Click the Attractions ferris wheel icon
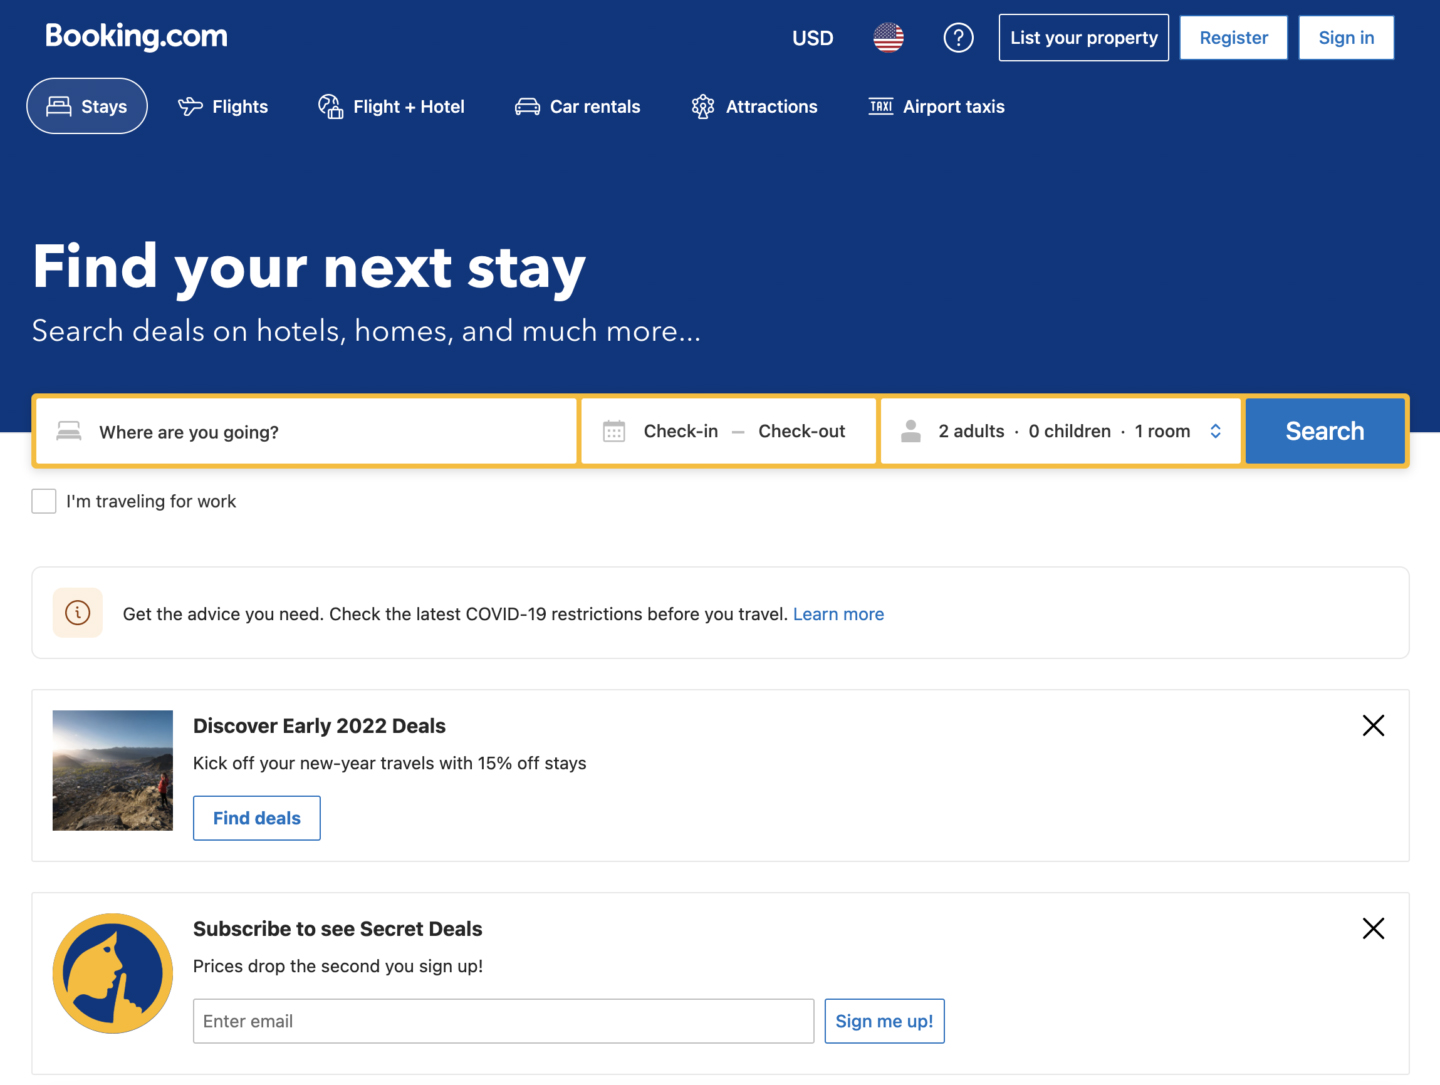The width and height of the screenshot is (1440, 1085). [x=703, y=106]
